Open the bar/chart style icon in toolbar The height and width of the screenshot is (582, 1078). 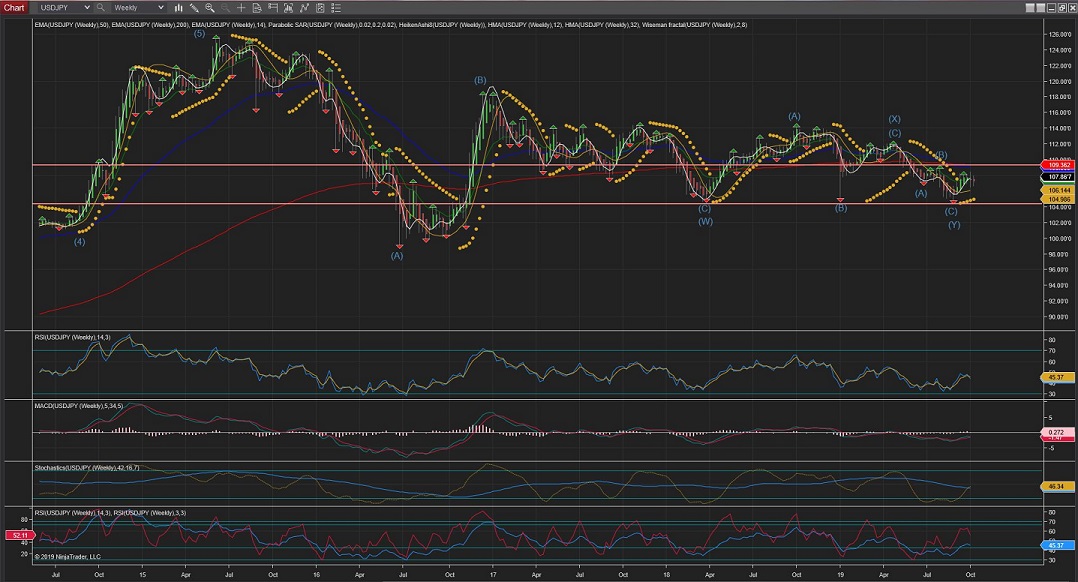pyautogui.click(x=178, y=7)
